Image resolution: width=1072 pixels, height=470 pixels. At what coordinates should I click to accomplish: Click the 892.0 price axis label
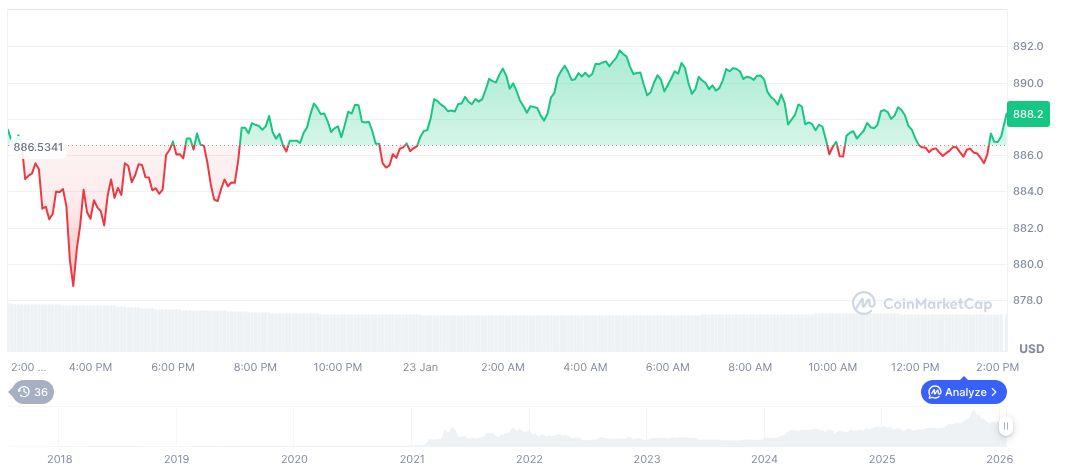tap(1028, 46)
